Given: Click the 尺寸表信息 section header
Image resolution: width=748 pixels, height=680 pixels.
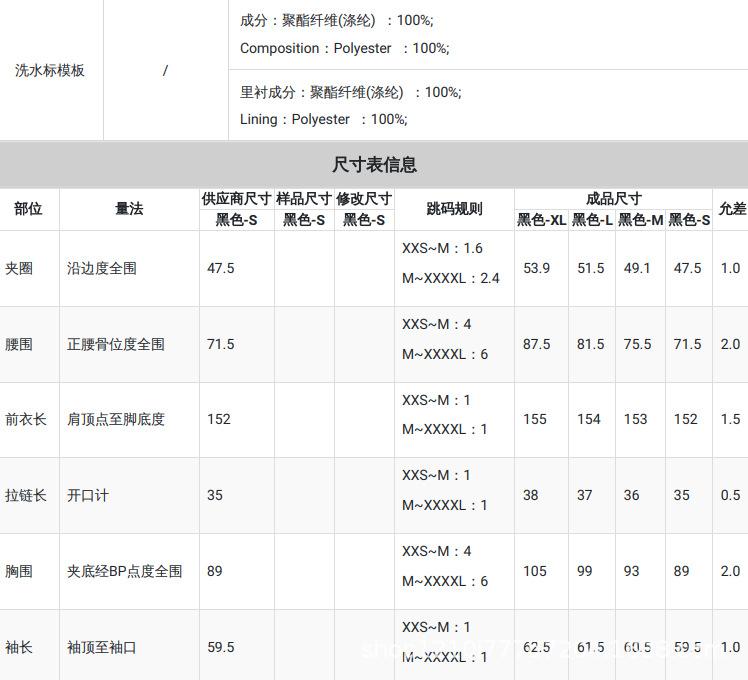Looking at the screenshot, I should [374, 165].
